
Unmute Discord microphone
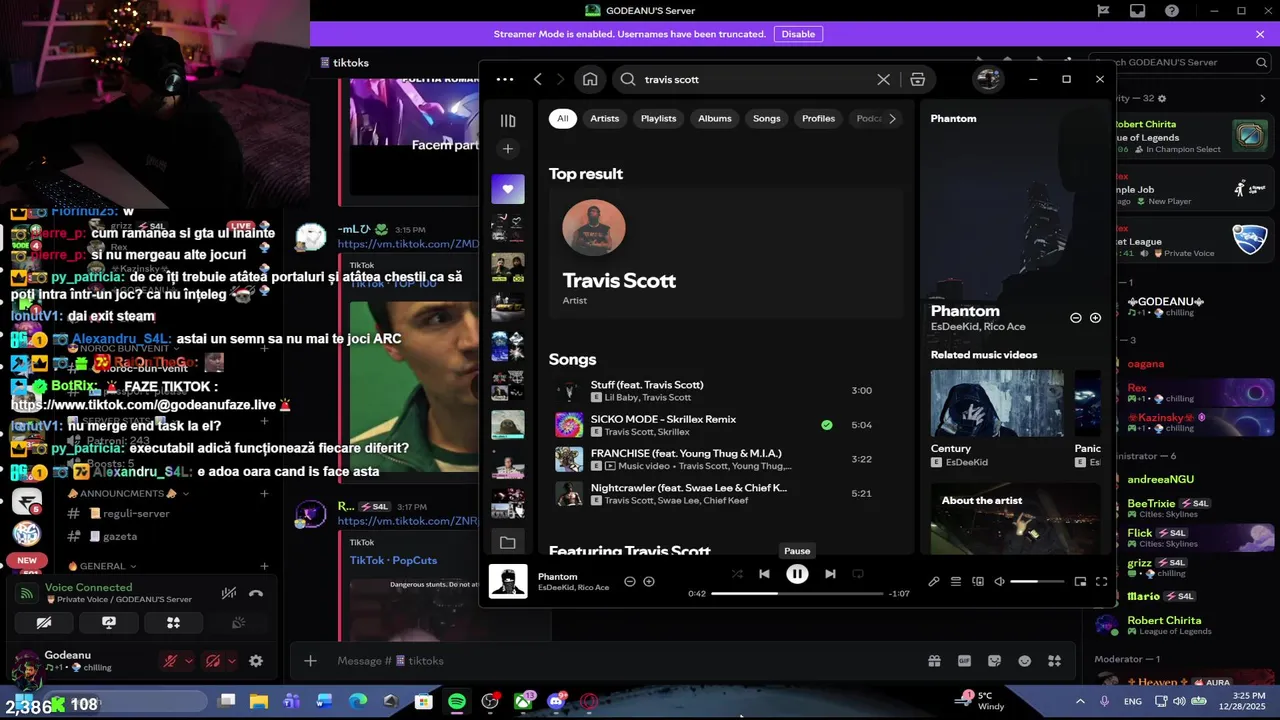coord(171,661)
